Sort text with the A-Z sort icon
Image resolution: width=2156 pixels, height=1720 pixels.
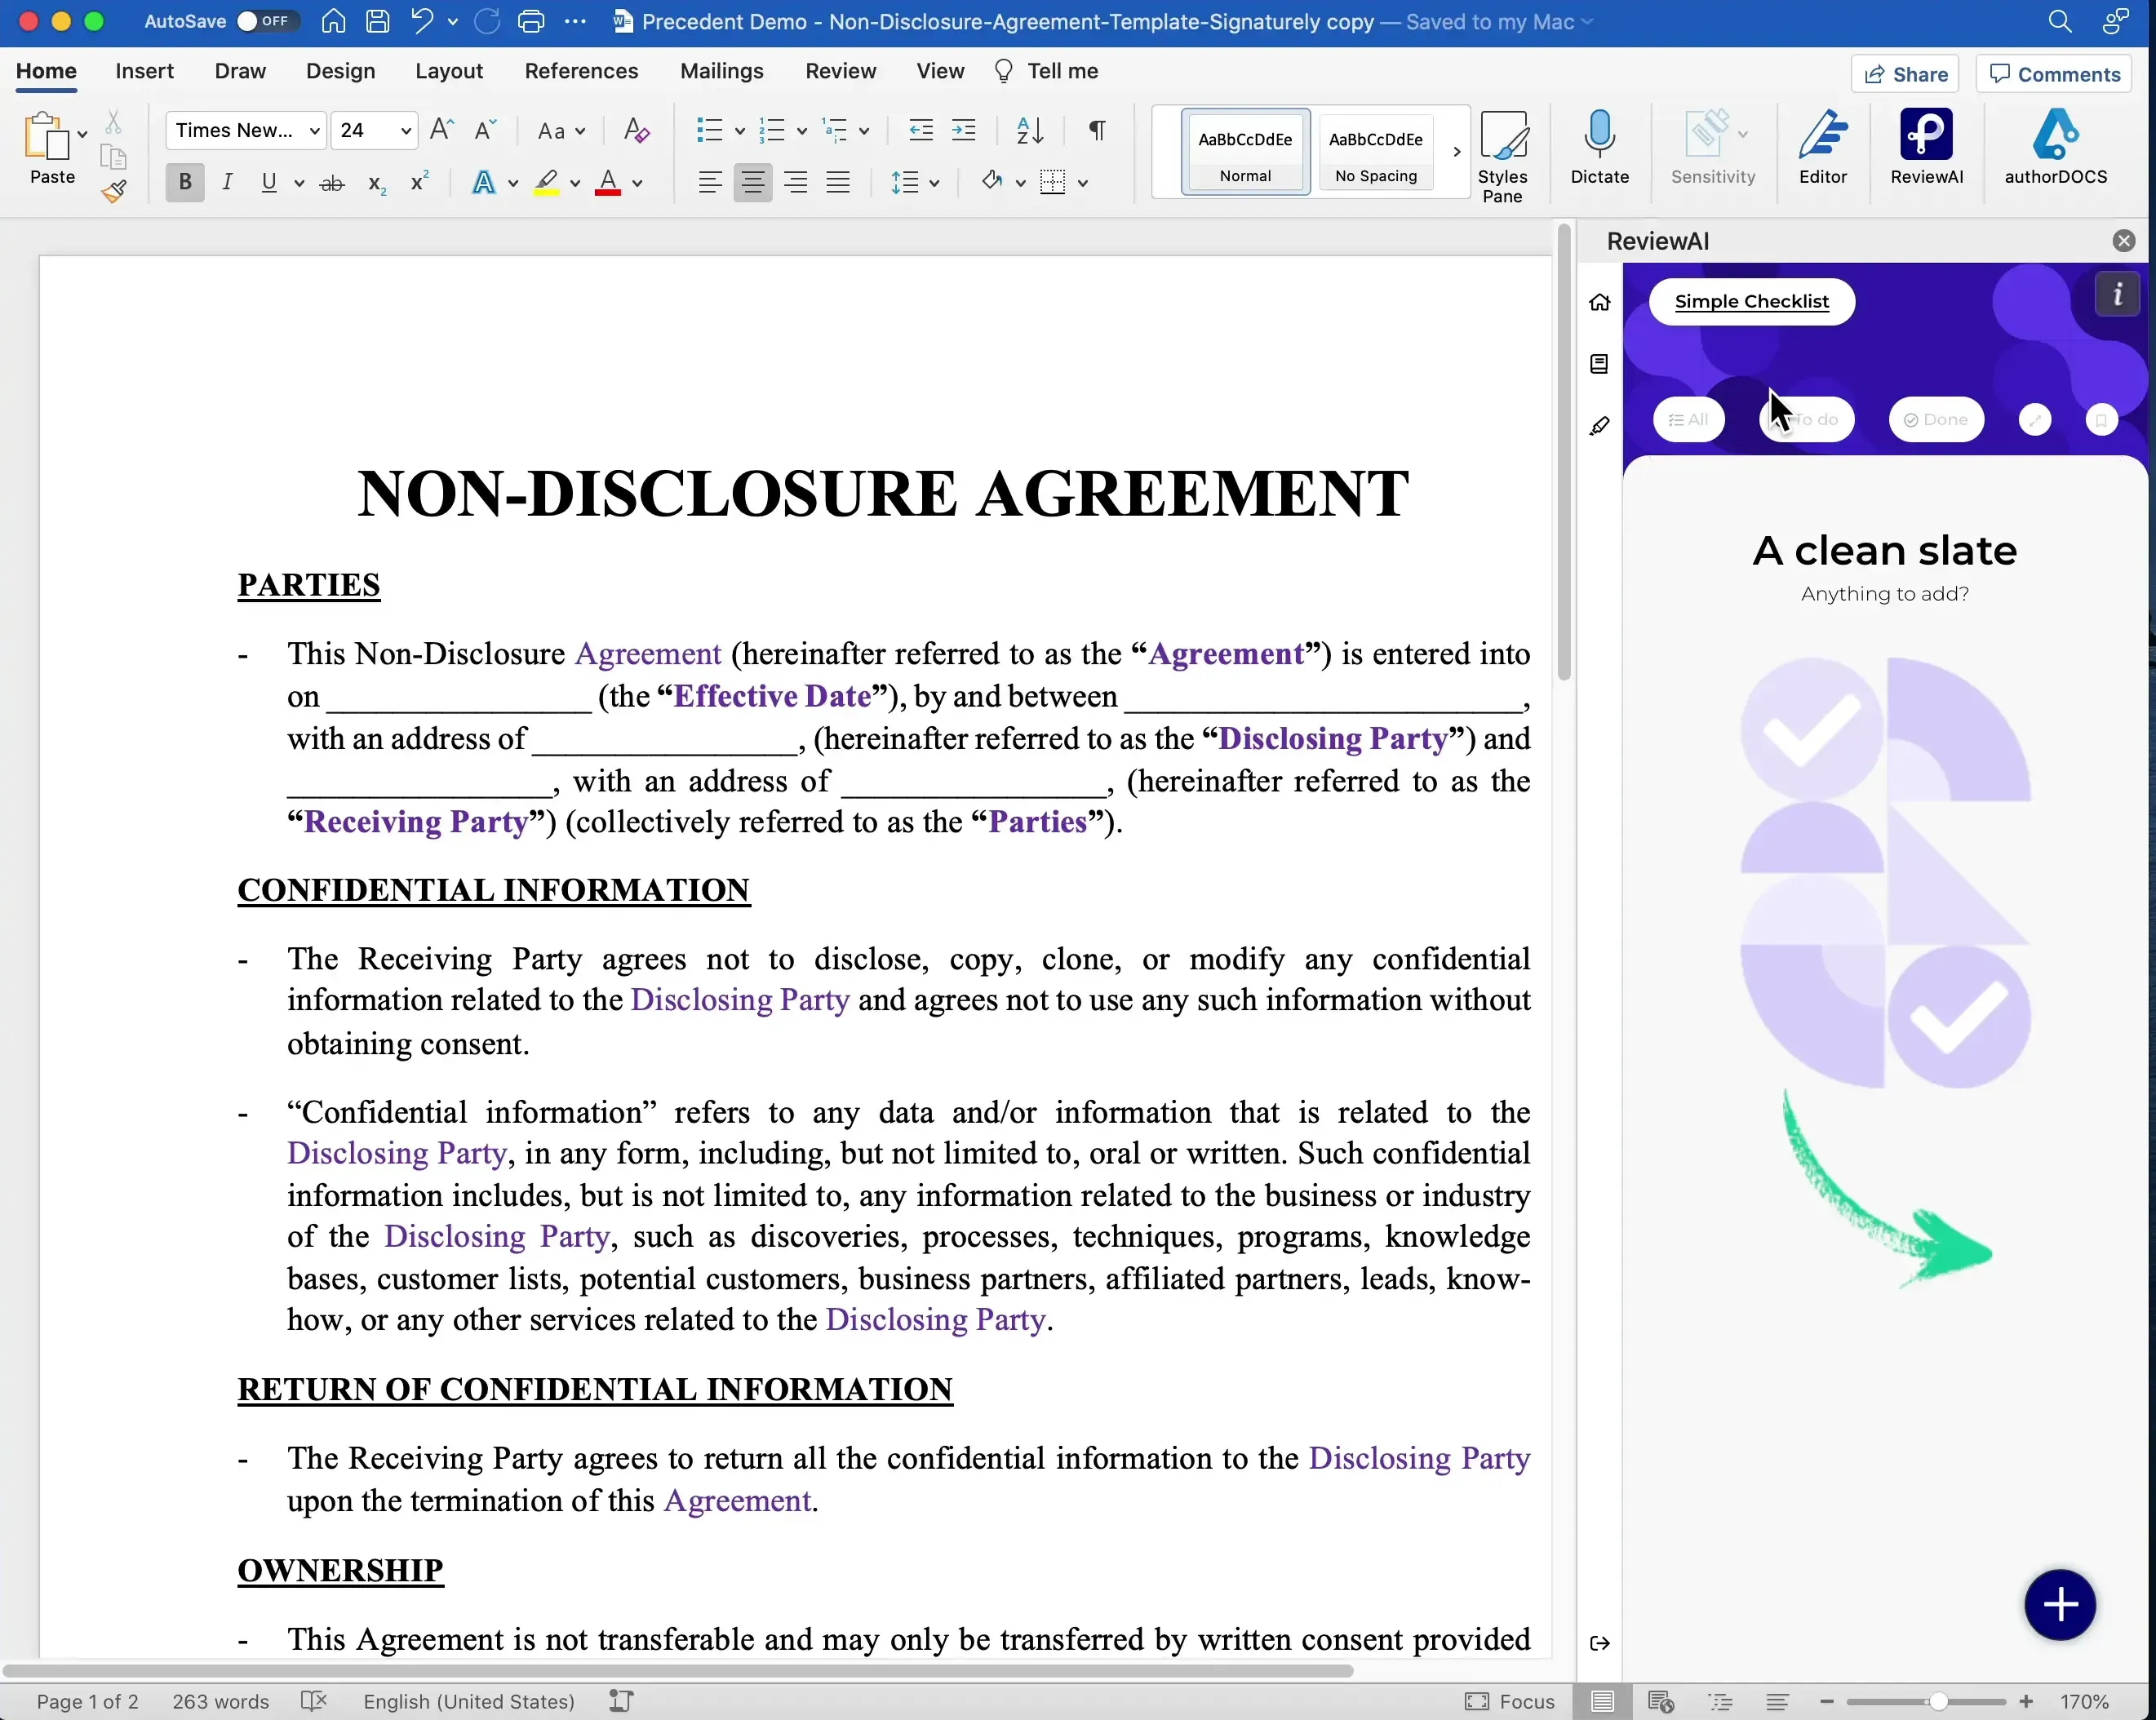tap(1029, 130)
